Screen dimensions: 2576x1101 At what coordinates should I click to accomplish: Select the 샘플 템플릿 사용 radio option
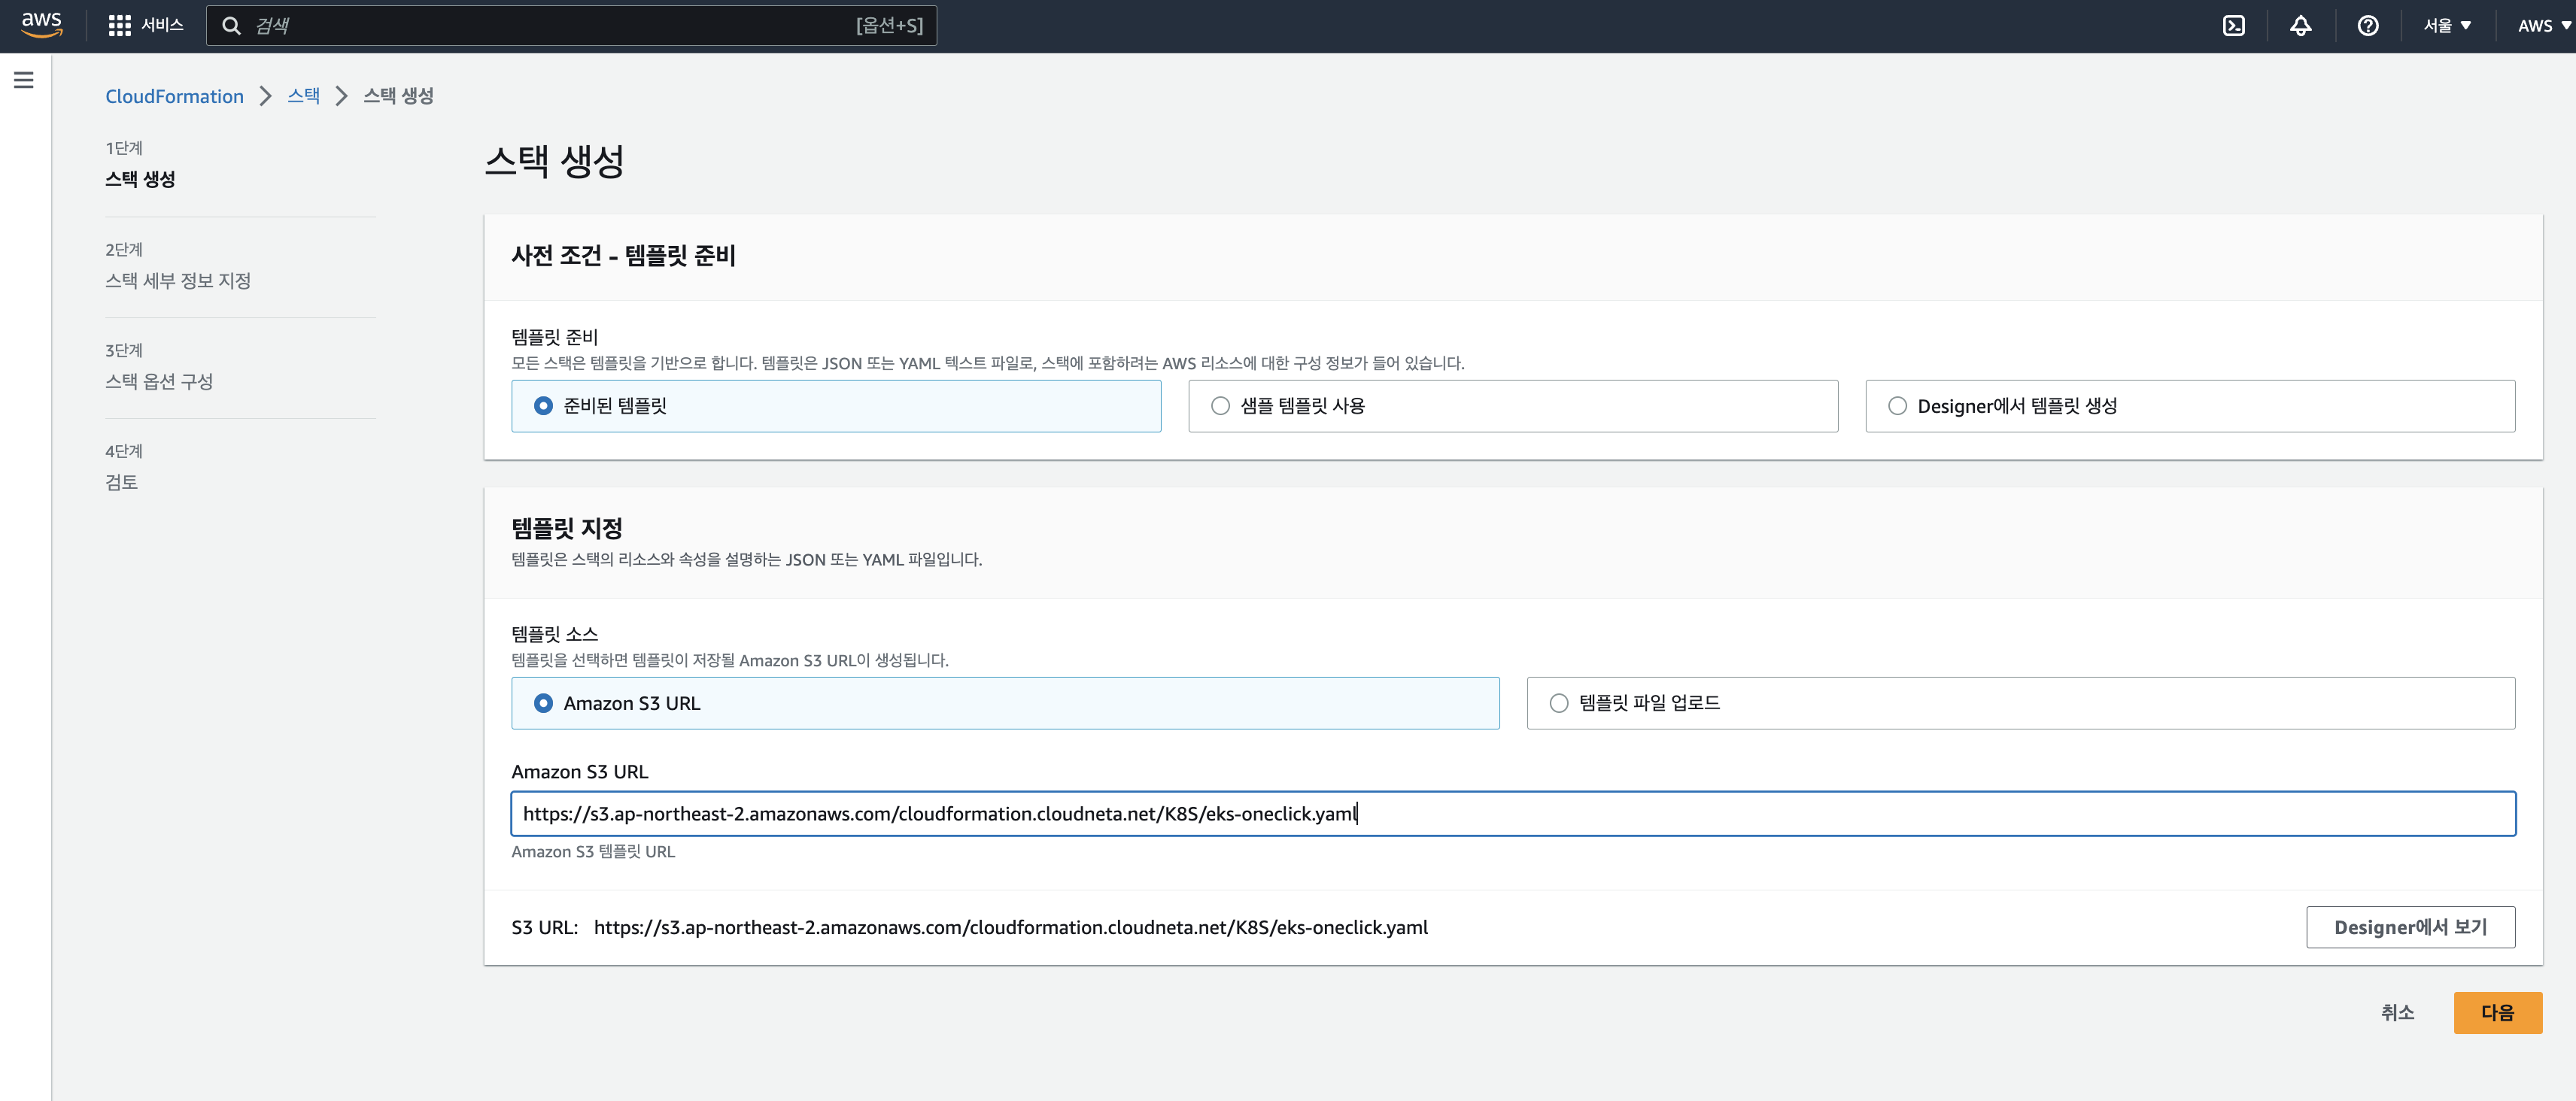click(x=1220, y=406)
